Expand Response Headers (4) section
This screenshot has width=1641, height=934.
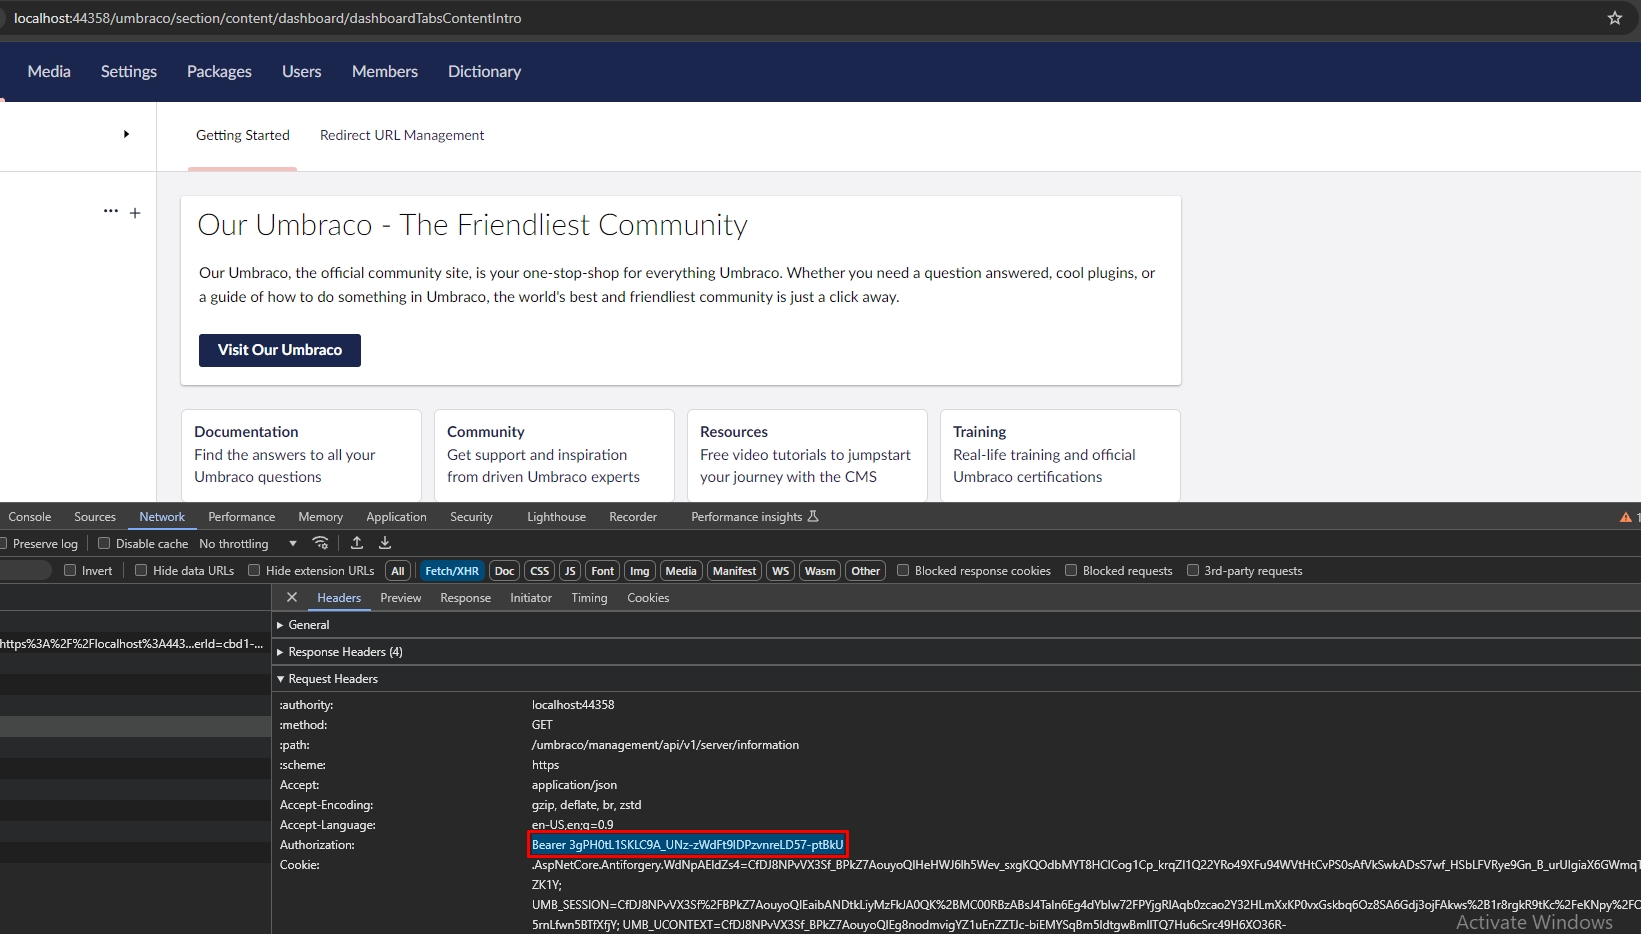tap(344, 652)
